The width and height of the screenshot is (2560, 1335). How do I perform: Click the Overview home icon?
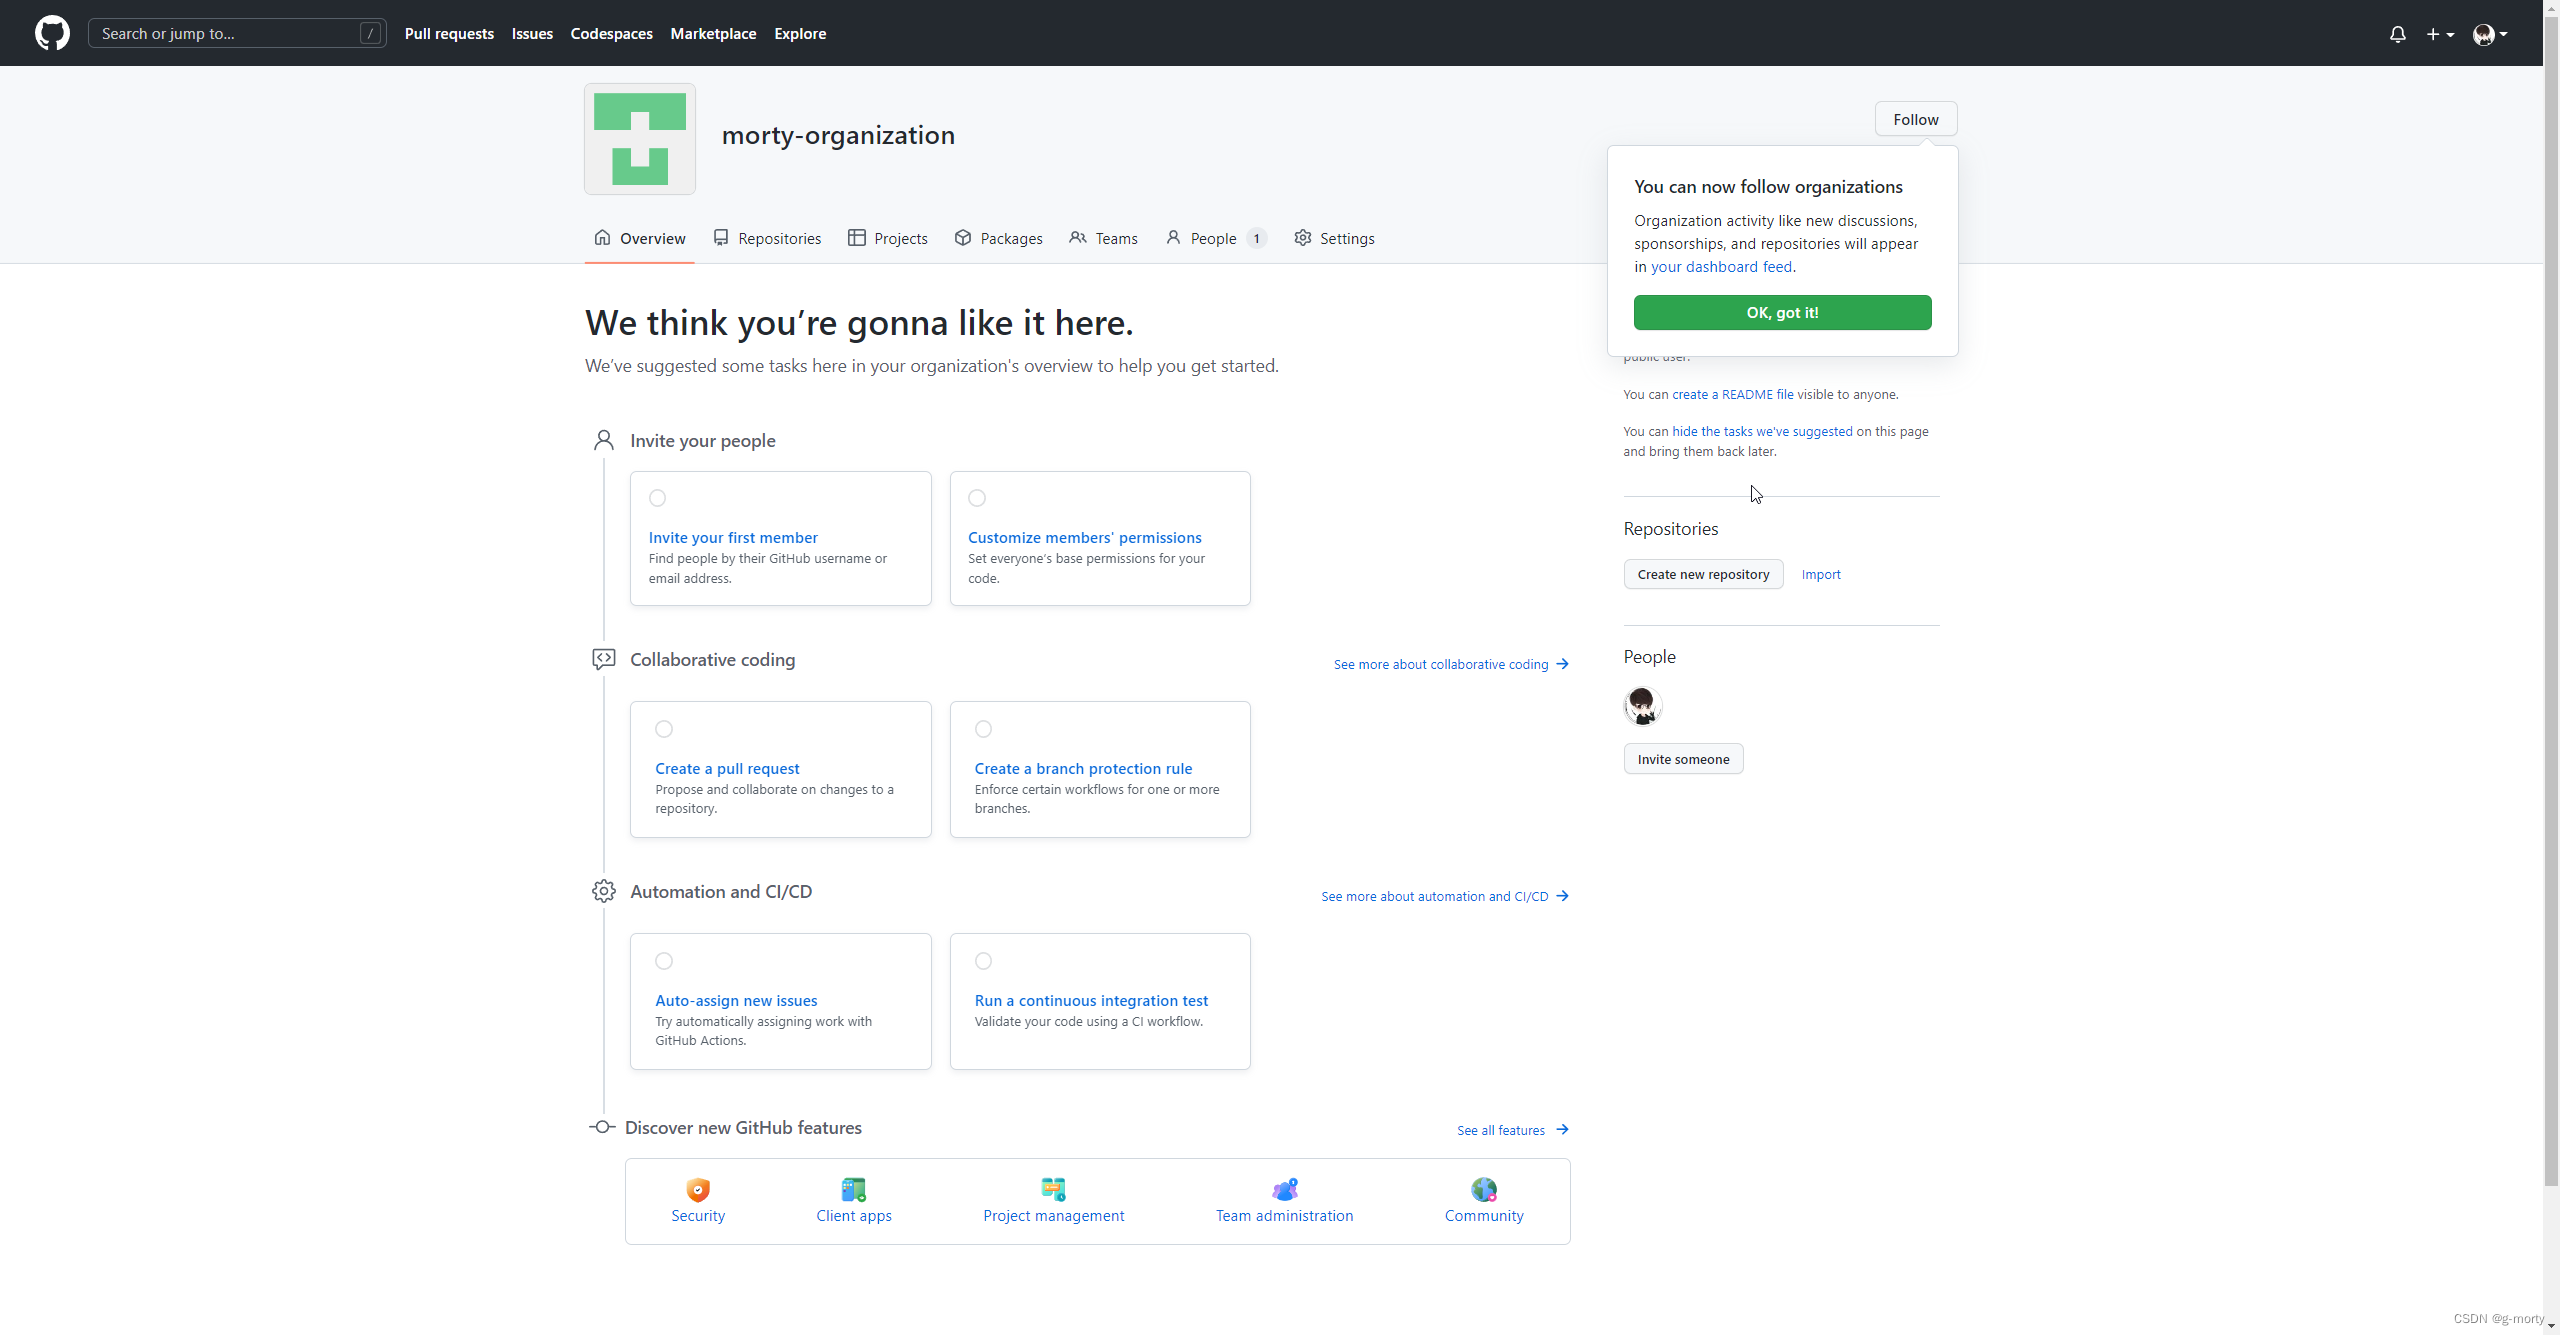[602, 237]
